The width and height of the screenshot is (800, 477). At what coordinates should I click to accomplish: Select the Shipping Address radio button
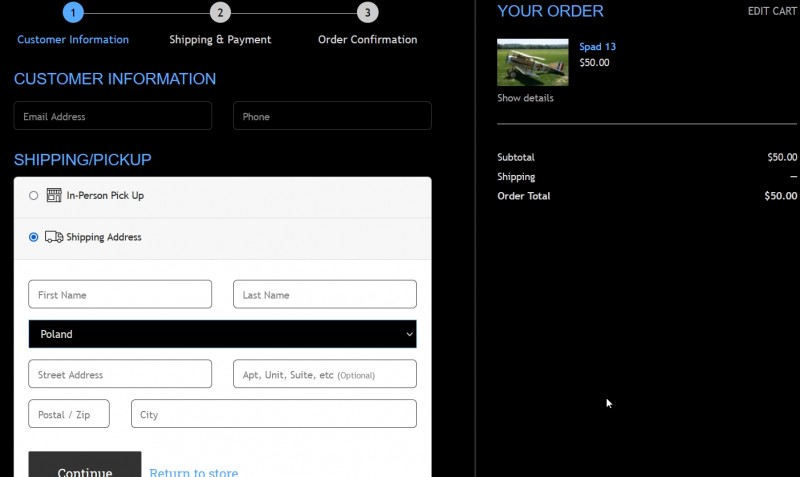(34, 237)
